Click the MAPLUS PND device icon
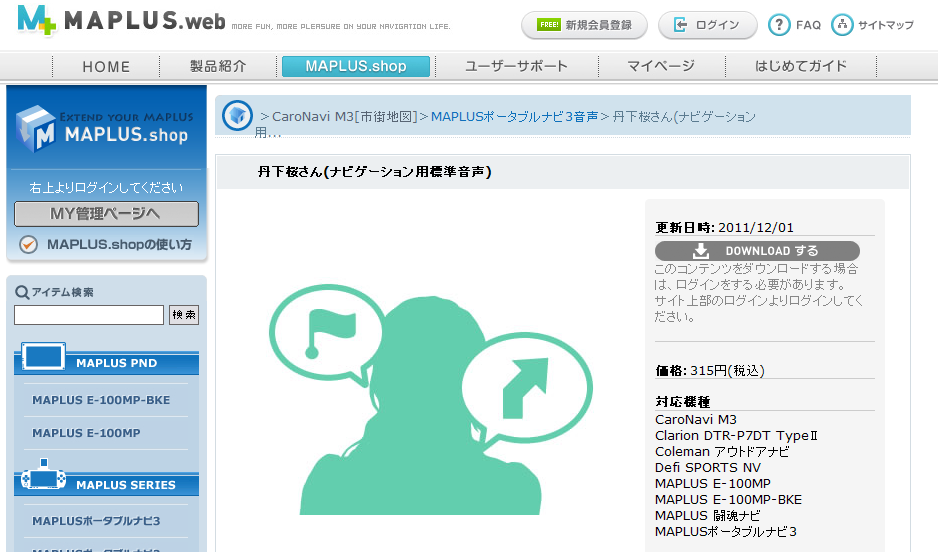 click(43, 357)
